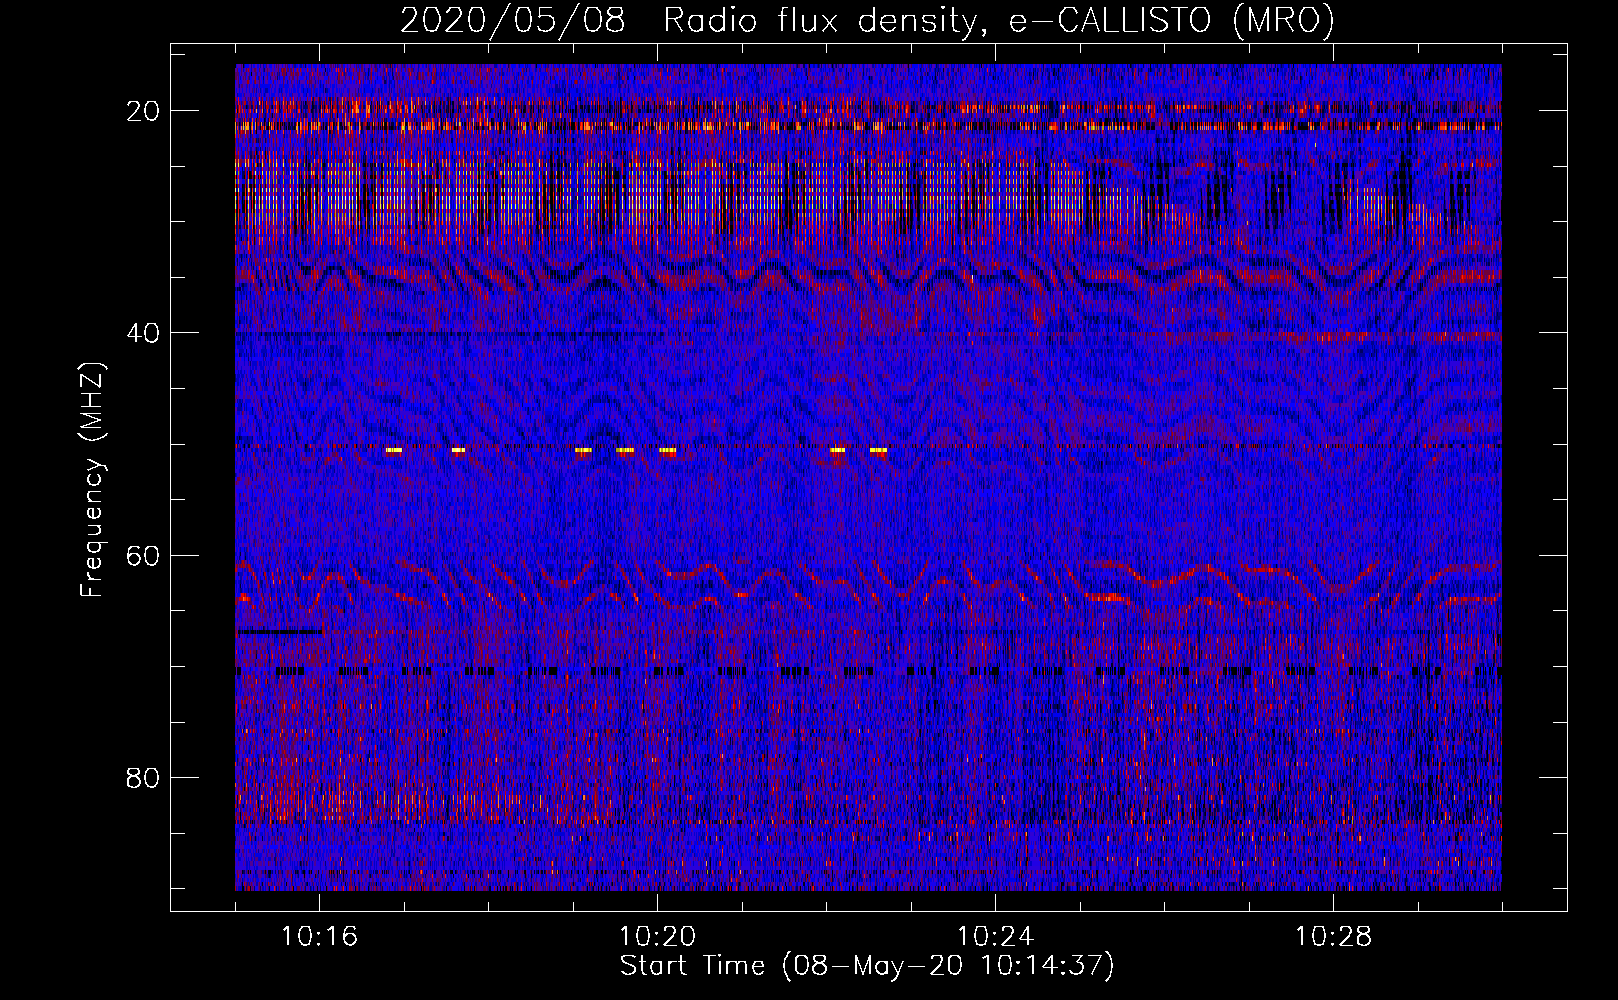Click the 'Frequency (MHZ)' y-axis label
The image size is (1618, 1000).
click(x=93, y=480)
